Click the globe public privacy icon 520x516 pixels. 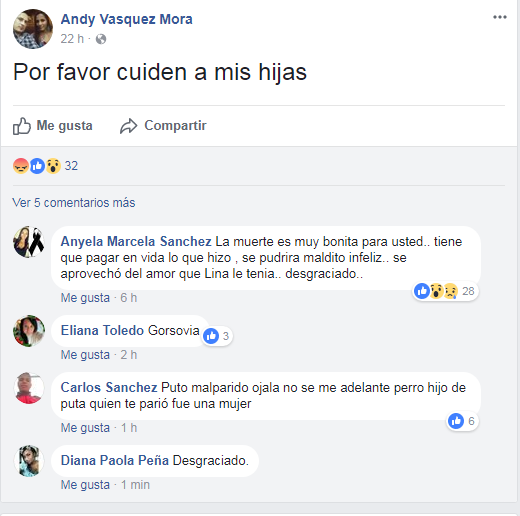101,39
